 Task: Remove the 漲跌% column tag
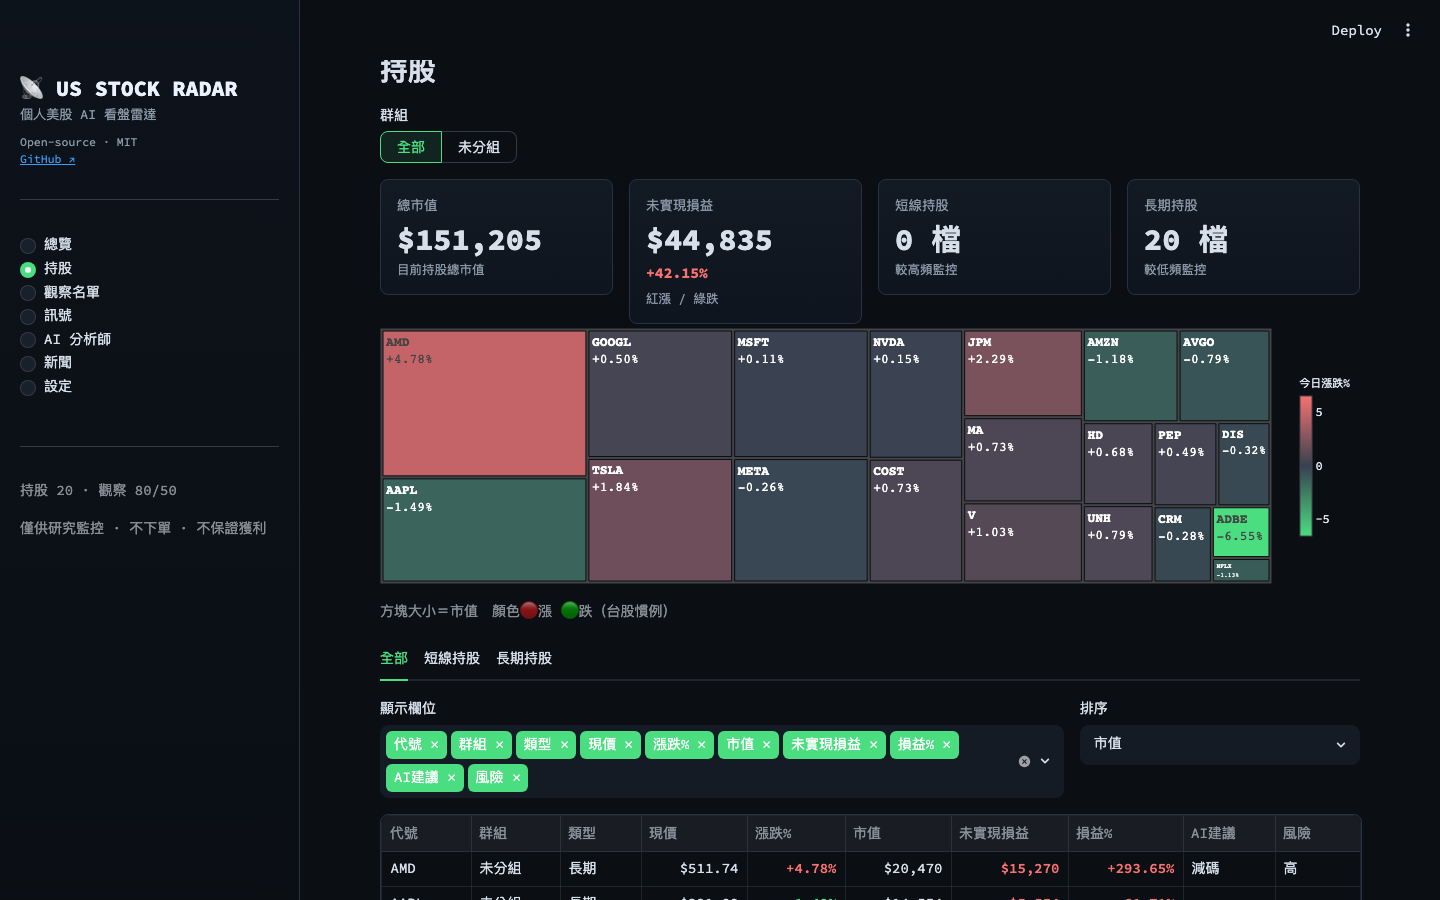(x=701, y=745)
